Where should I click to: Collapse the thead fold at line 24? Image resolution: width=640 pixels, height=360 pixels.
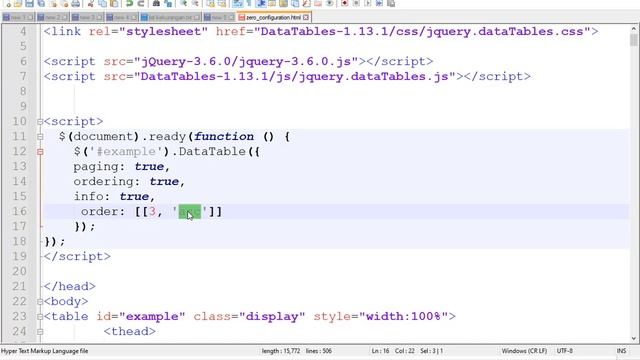[40, 332]
